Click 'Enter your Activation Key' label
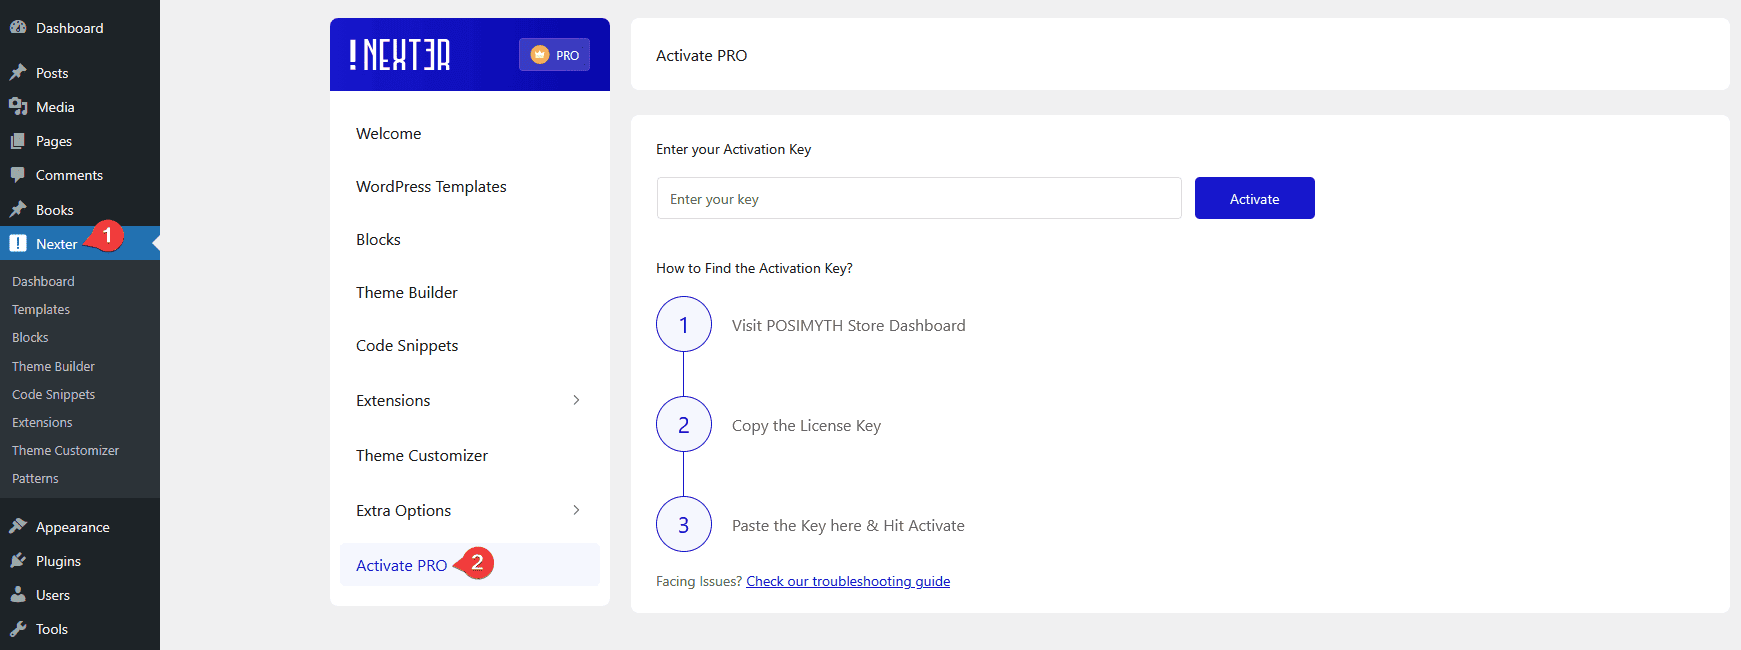The image size is (1741, 650). click(733, 149)
